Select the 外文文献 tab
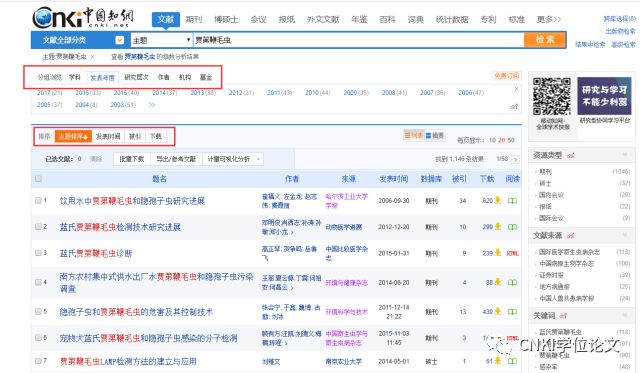The image size is (640, 373). point(323,19)
